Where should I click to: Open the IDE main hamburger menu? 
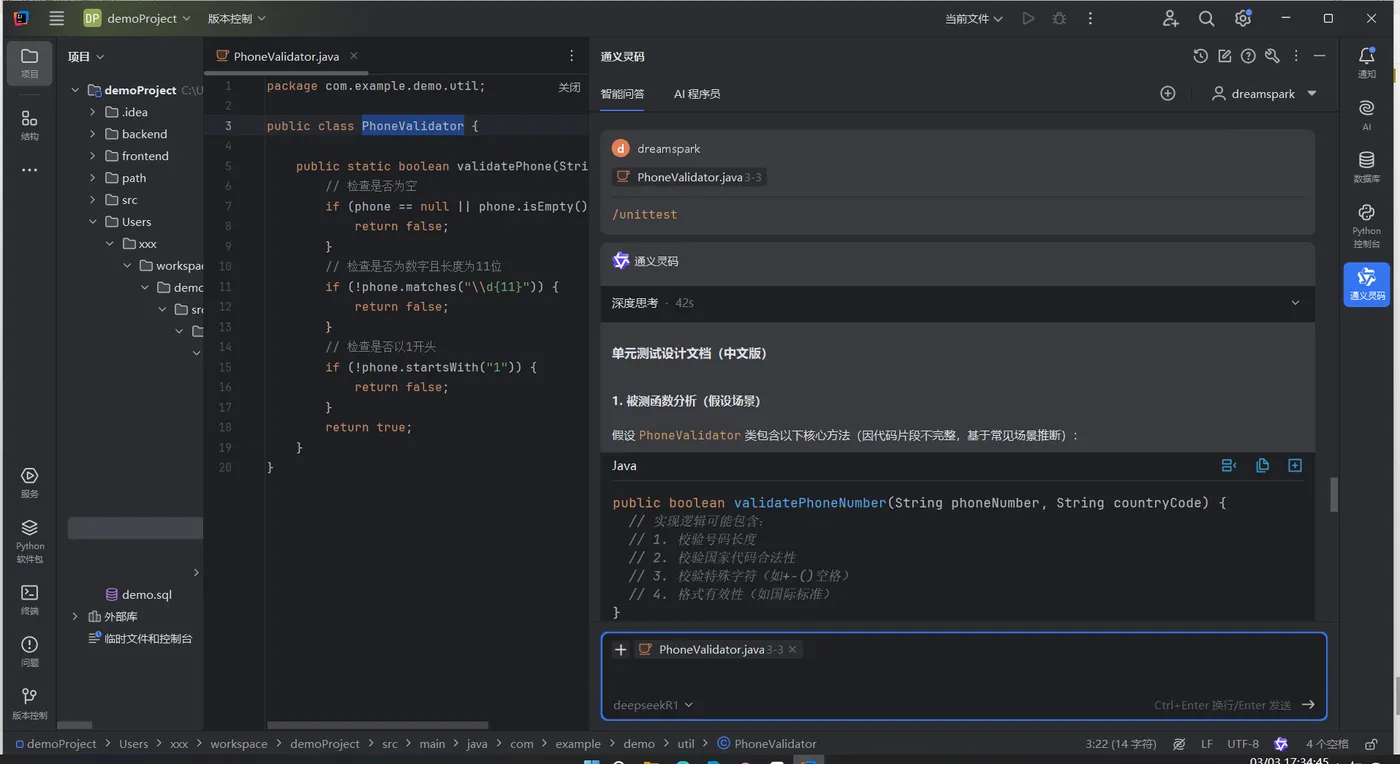coord(57,18)
